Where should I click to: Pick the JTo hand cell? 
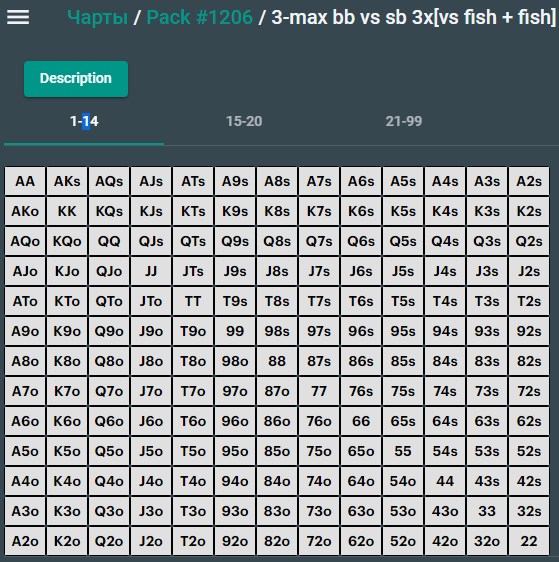[151, 301]
